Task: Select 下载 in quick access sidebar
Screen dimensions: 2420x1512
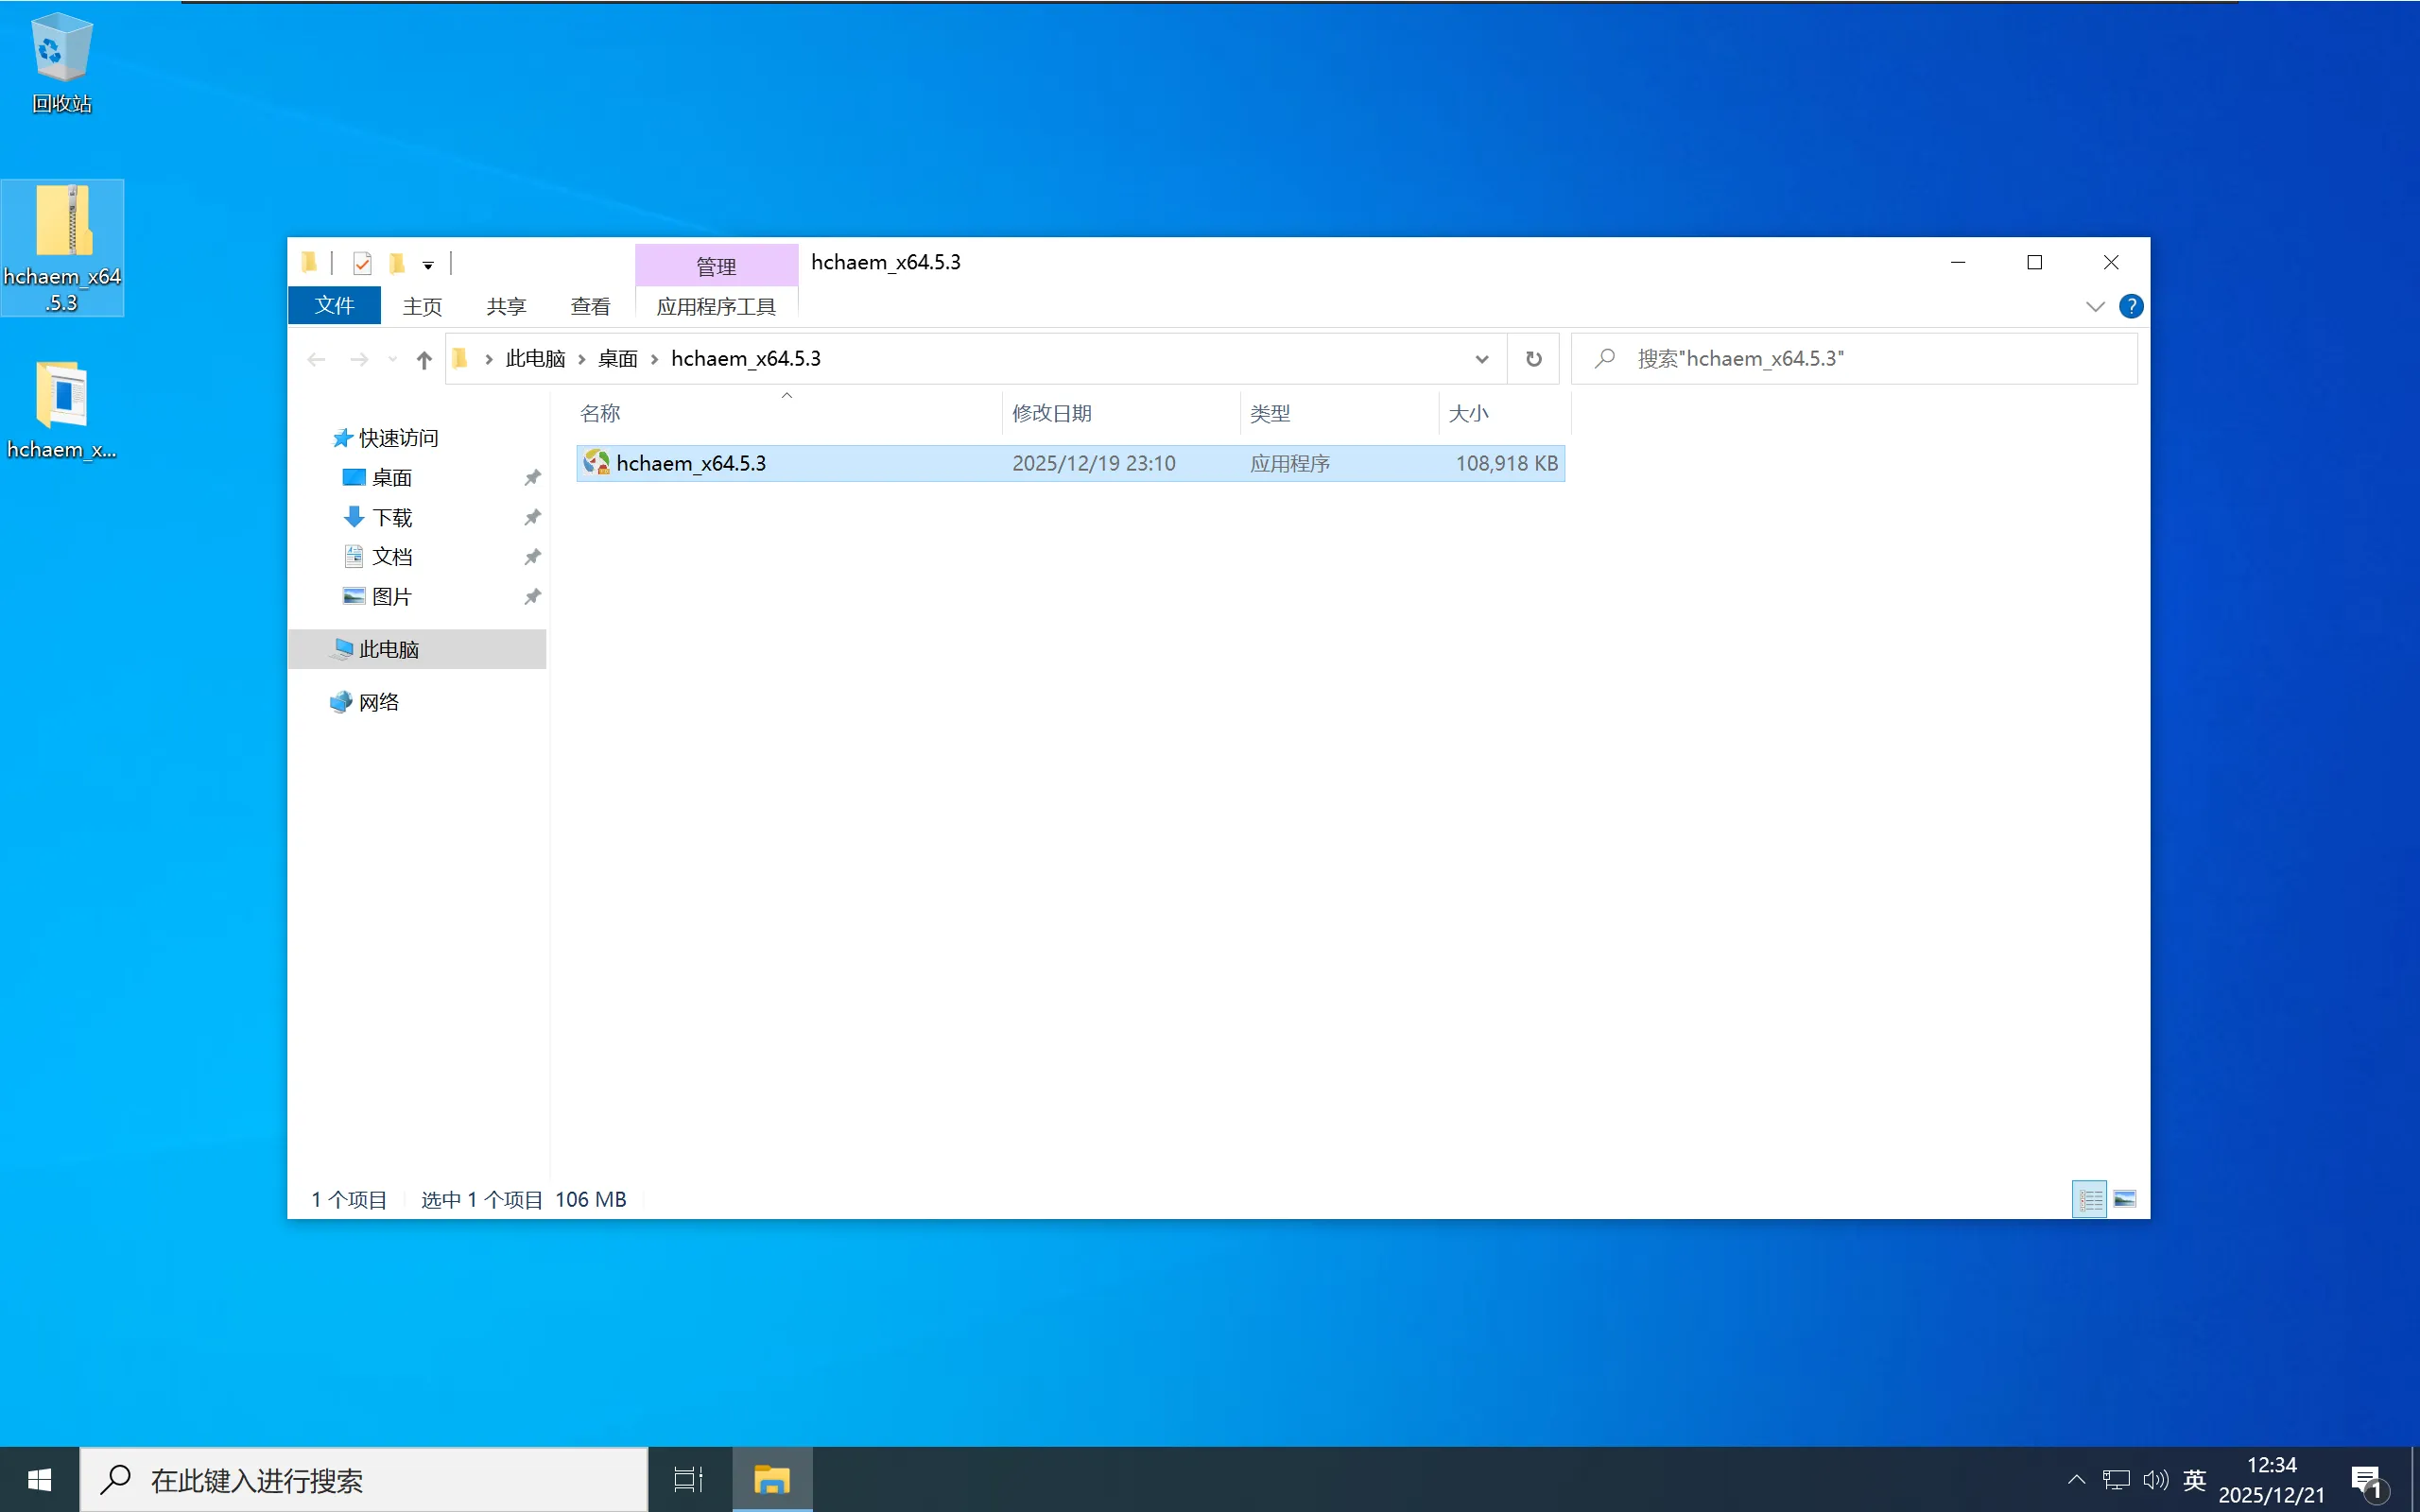Action: [391, 517]
